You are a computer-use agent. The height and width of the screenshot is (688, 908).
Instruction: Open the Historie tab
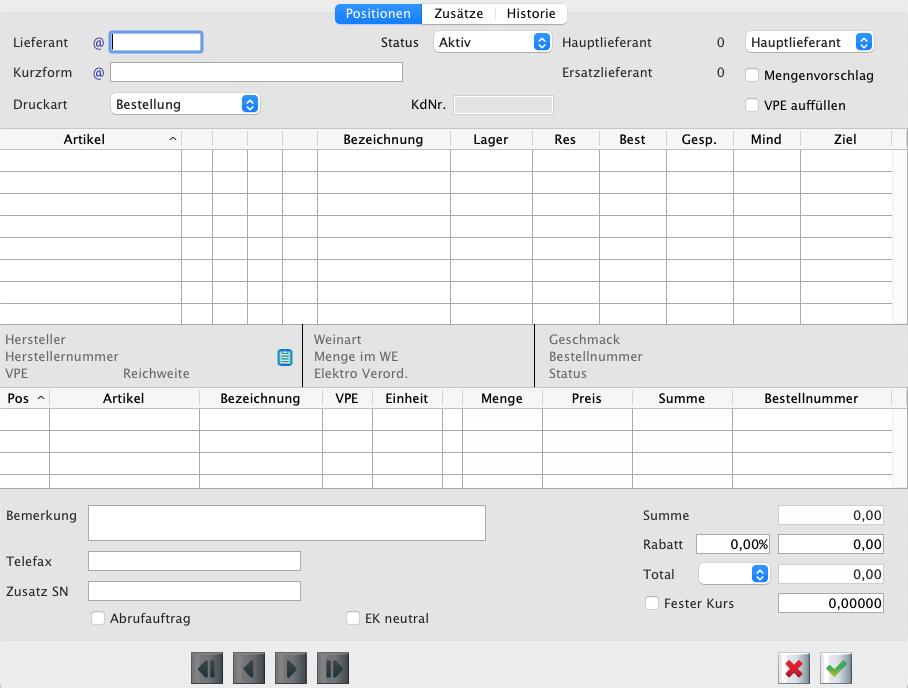click(531, 14)
